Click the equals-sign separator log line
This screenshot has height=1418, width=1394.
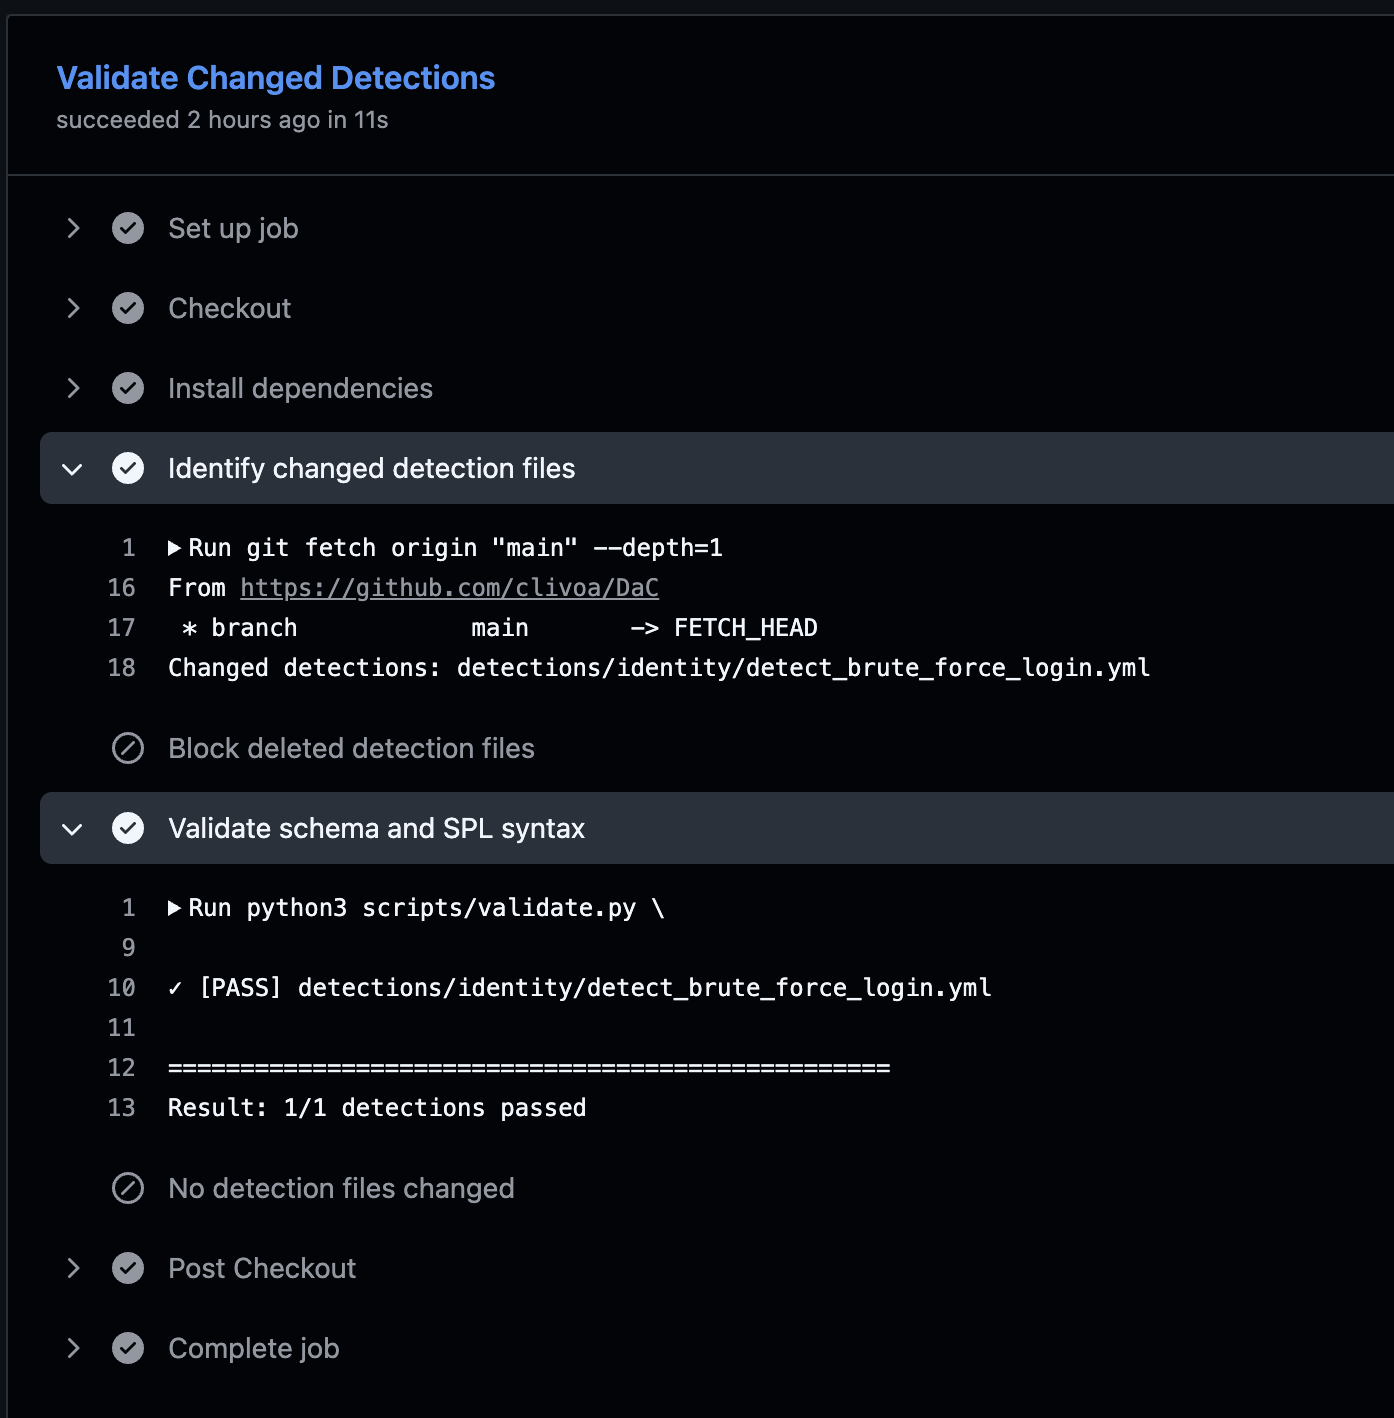(x=529, y=1068)
